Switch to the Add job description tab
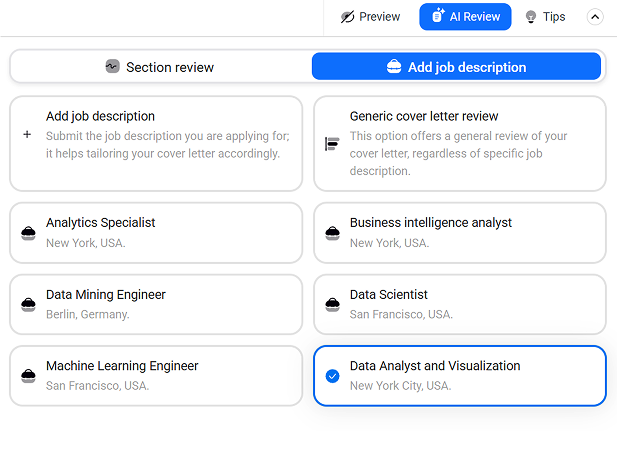This screenshot has width=617, height=464. coord(456,67)
